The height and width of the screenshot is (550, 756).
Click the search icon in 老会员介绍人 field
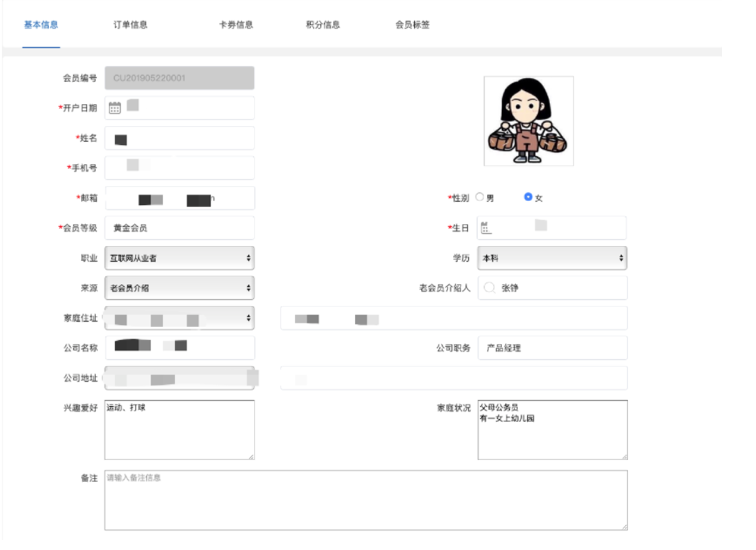pos(489,287)
